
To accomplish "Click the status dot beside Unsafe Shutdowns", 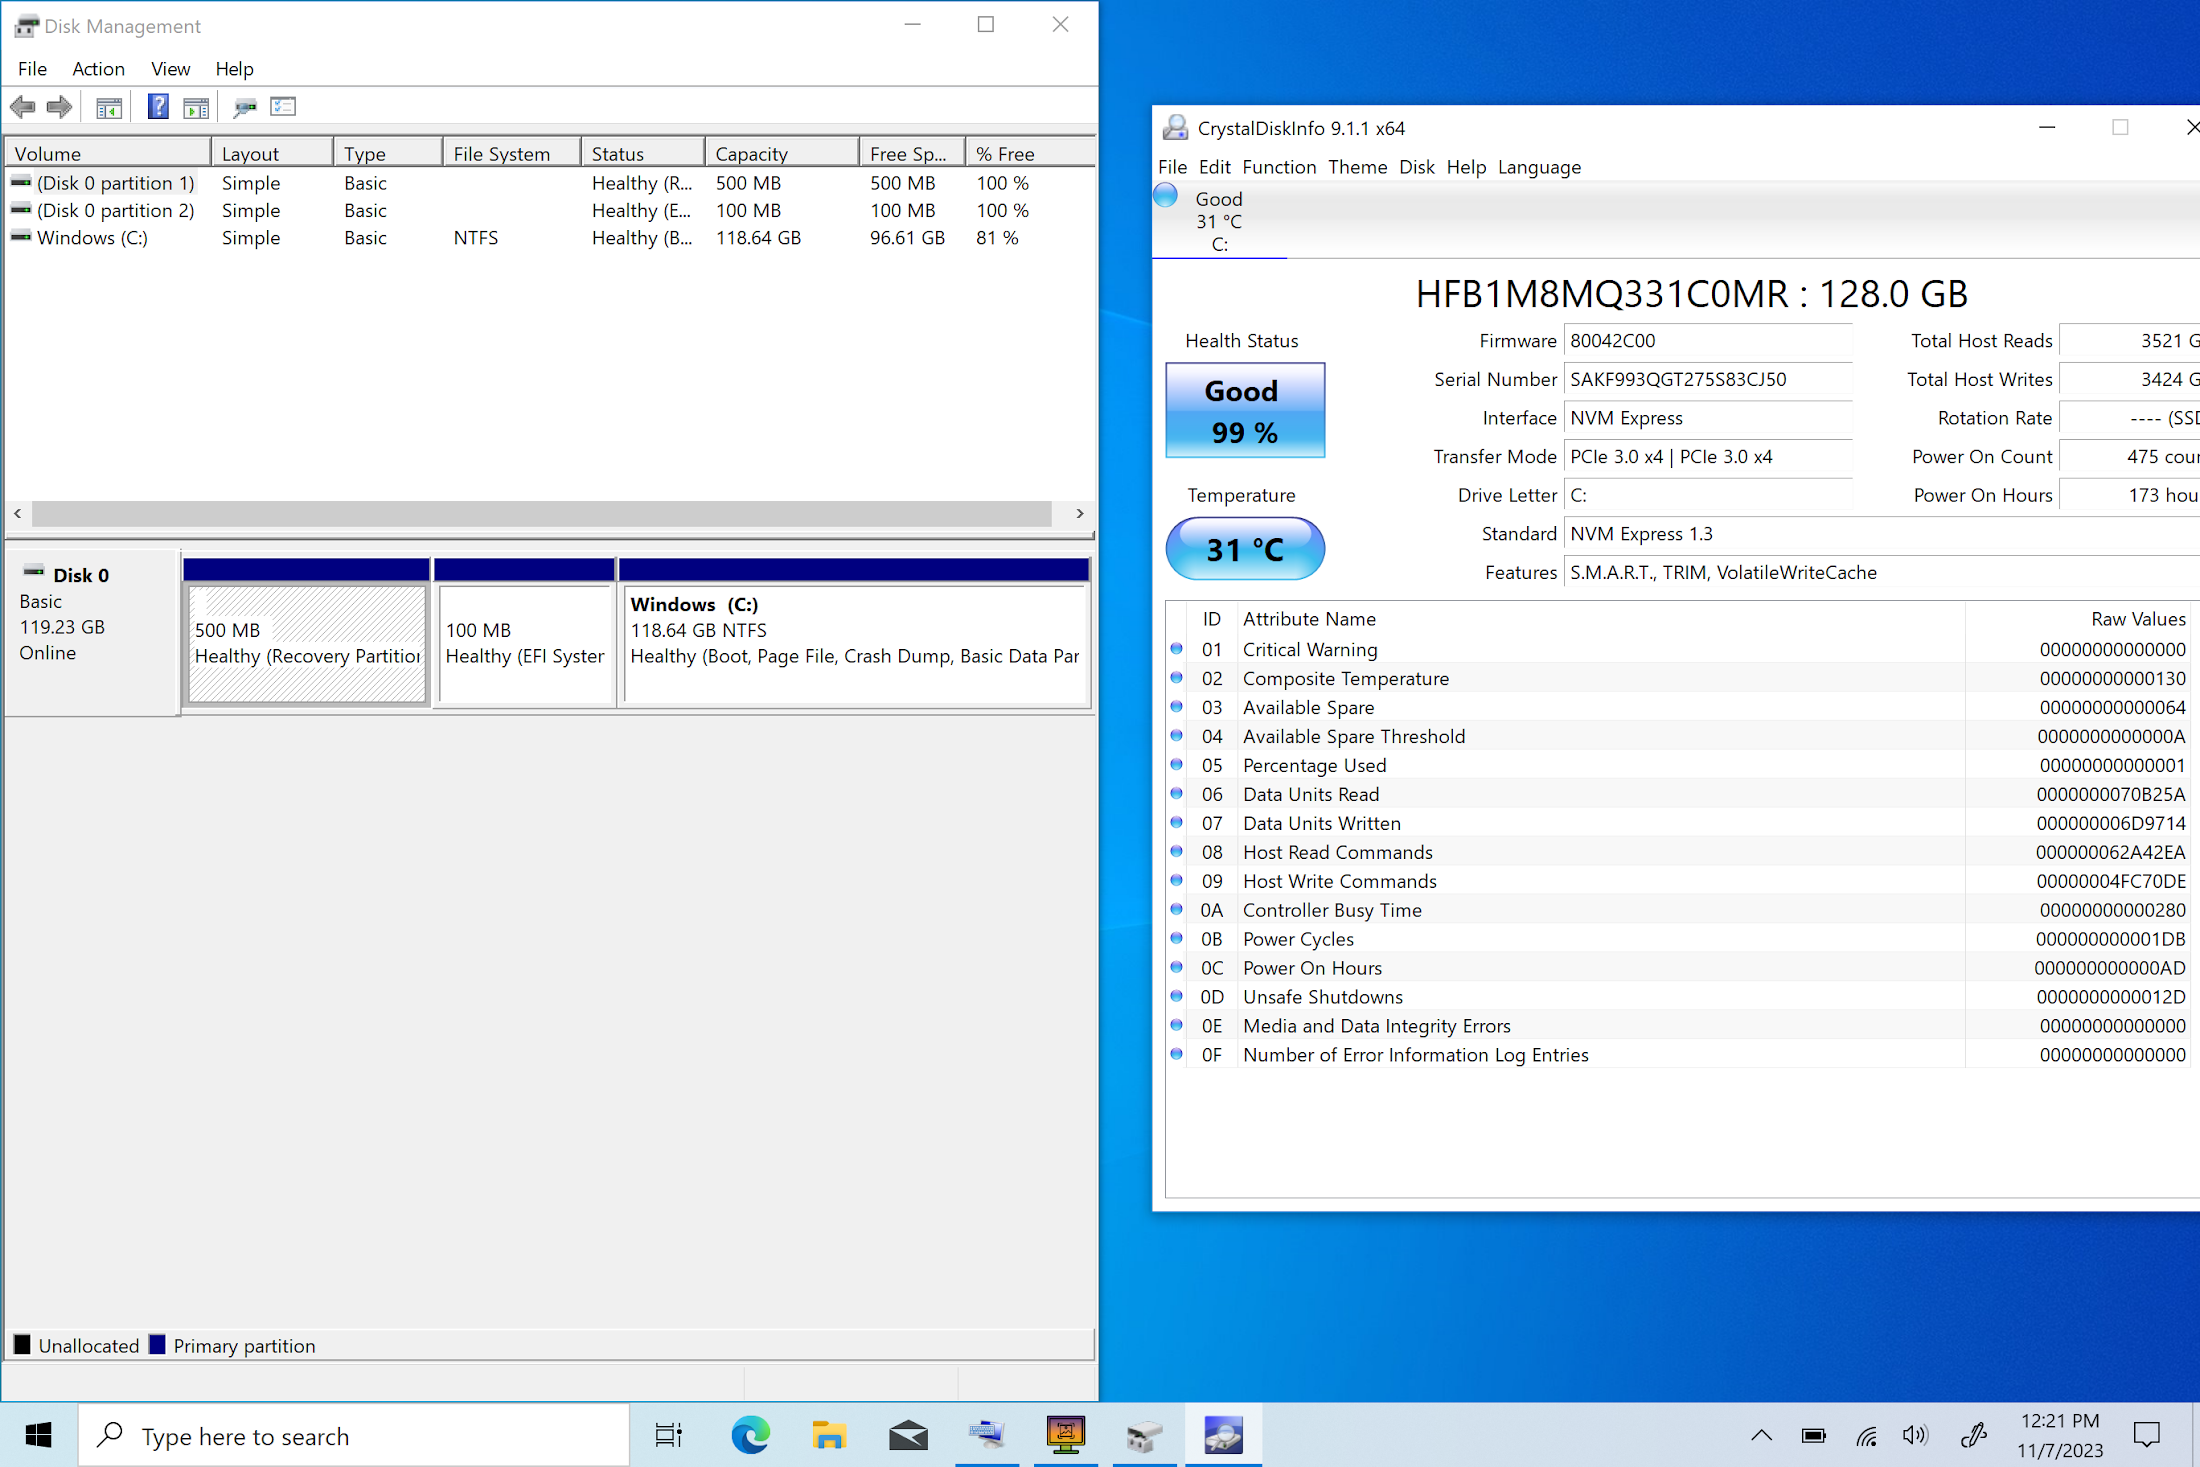I will tap(1177, 997).
